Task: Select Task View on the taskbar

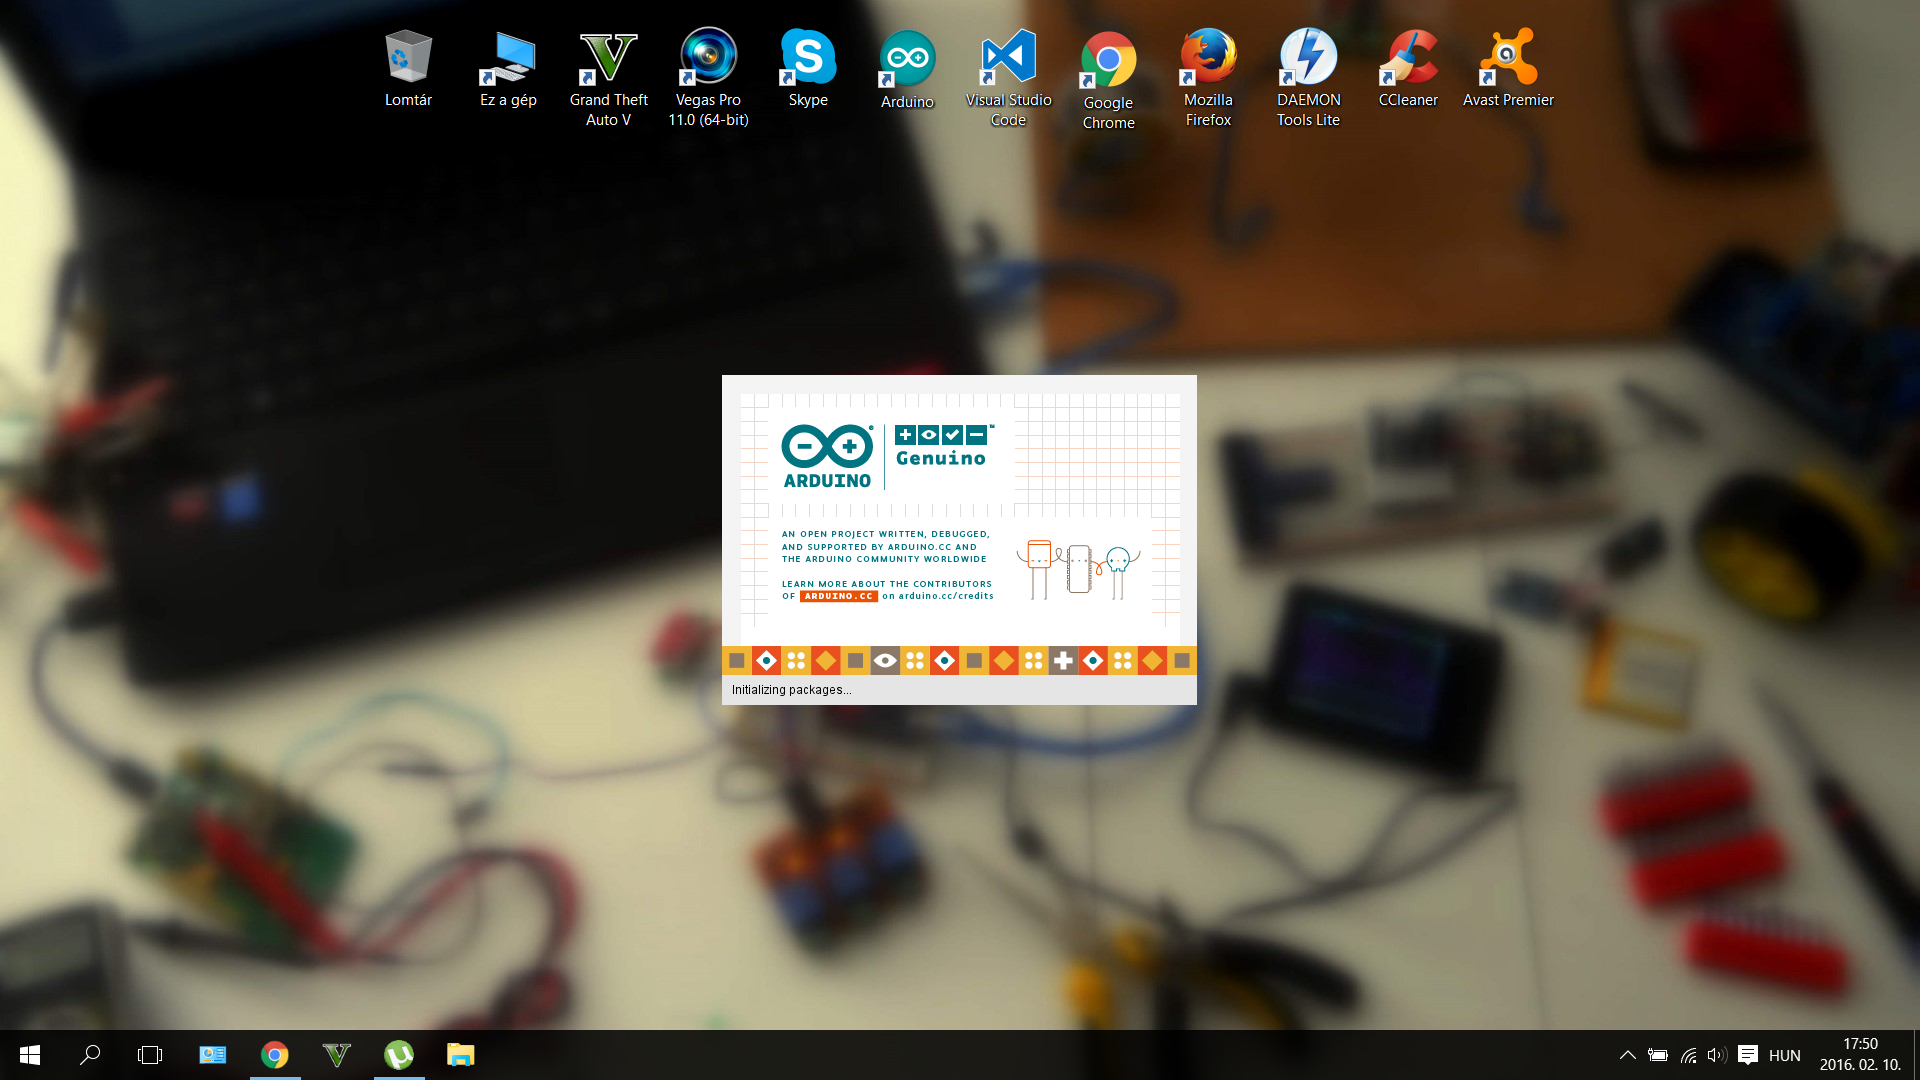Action: [x=149, y=1055]
